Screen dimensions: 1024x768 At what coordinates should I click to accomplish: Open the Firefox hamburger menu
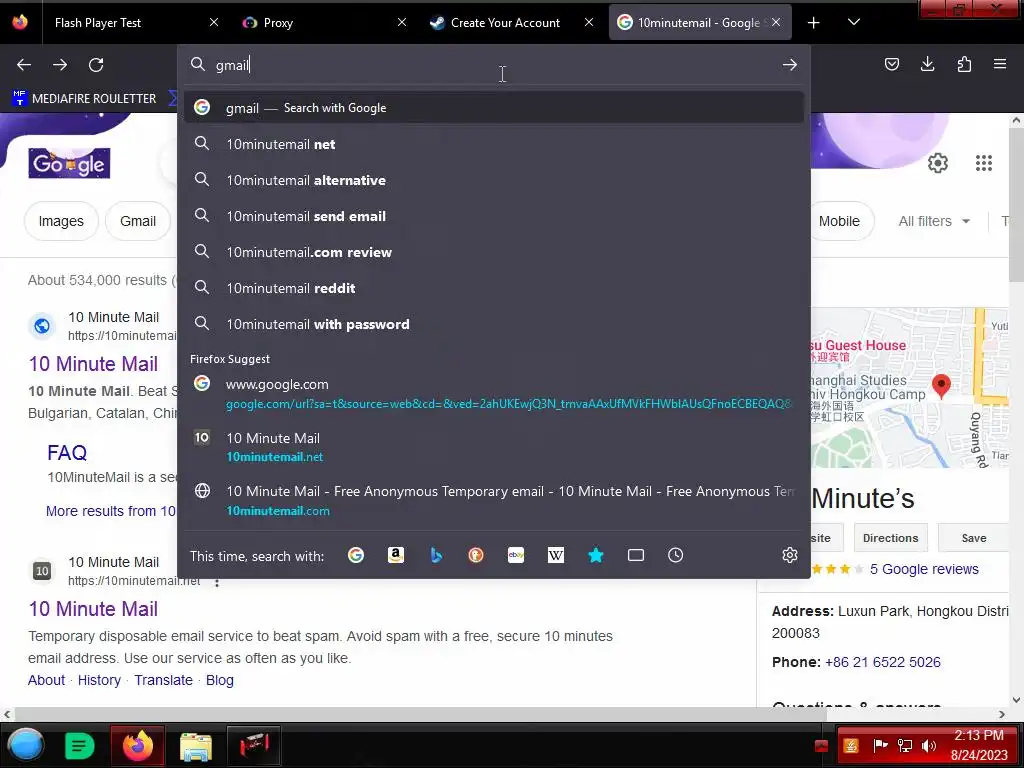tap(1000, 64)
